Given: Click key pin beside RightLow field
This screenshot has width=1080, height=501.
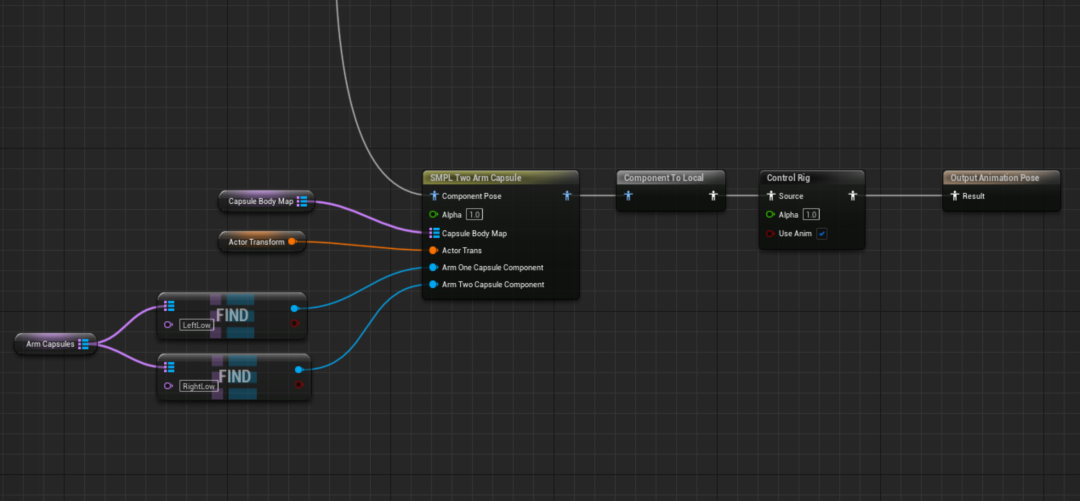Looking at the screenshot, I should (168, 386).
